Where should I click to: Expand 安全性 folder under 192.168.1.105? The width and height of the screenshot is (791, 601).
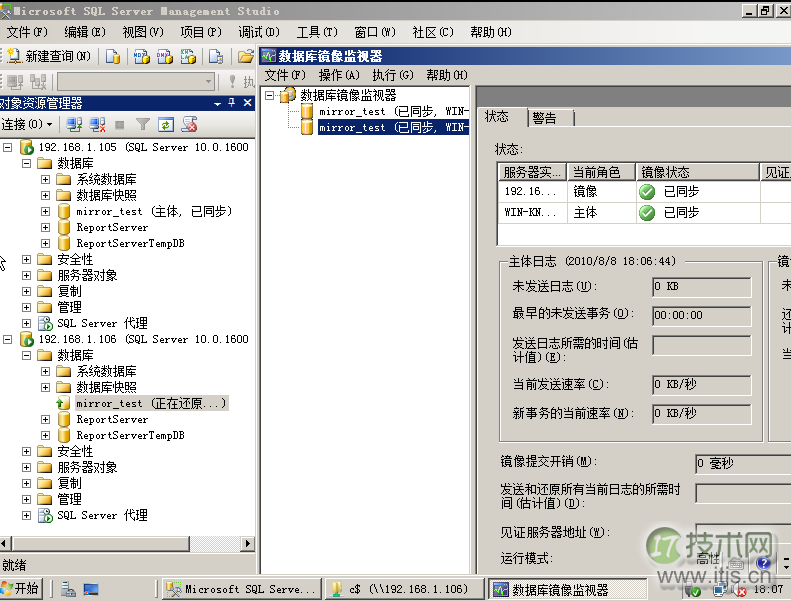(26, 259)
